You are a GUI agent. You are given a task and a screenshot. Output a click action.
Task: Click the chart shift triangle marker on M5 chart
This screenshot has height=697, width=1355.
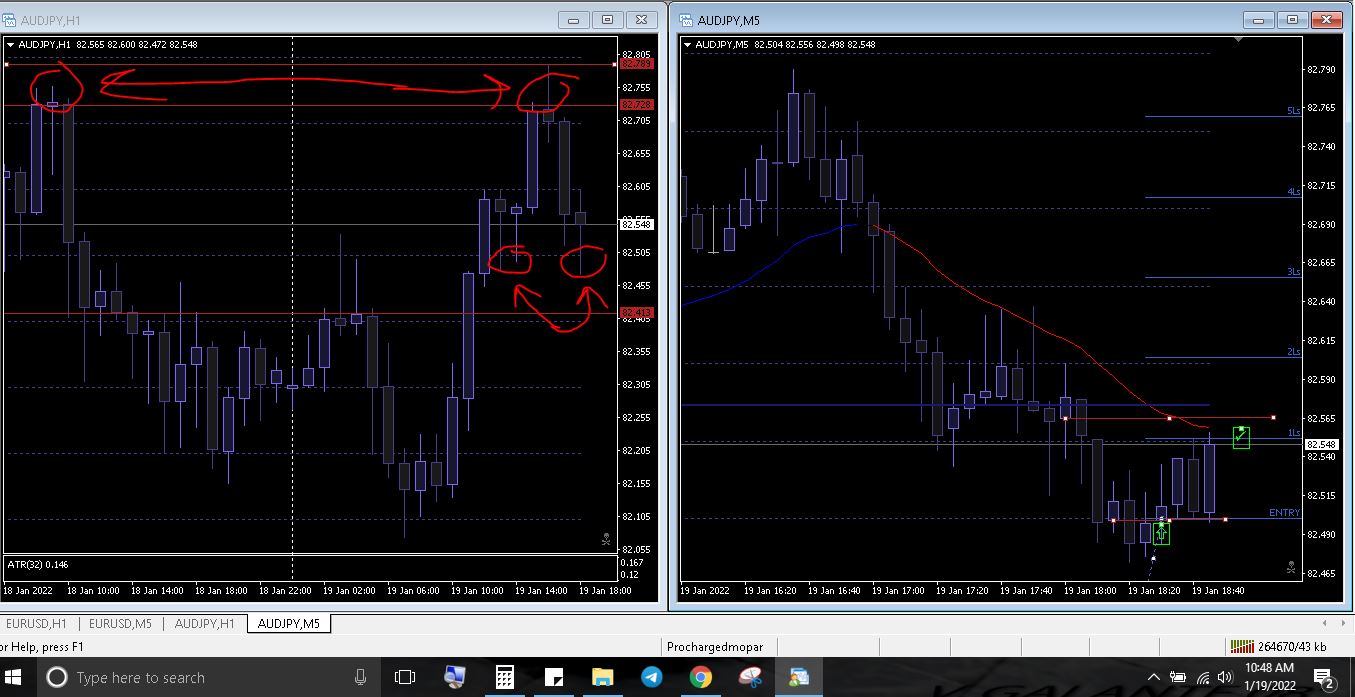[1239, 40]
